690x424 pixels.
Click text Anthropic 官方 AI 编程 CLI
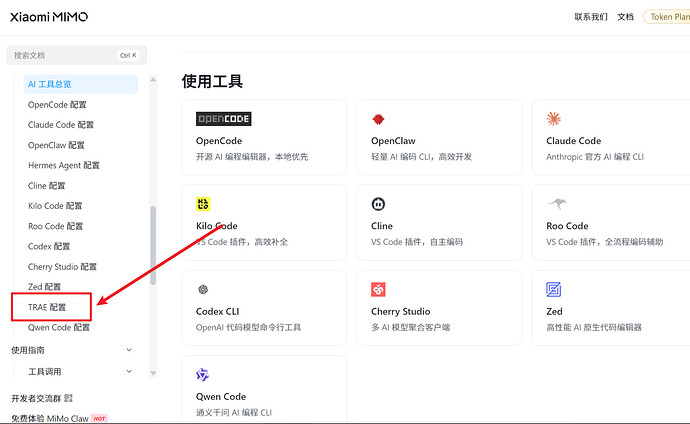595,157
